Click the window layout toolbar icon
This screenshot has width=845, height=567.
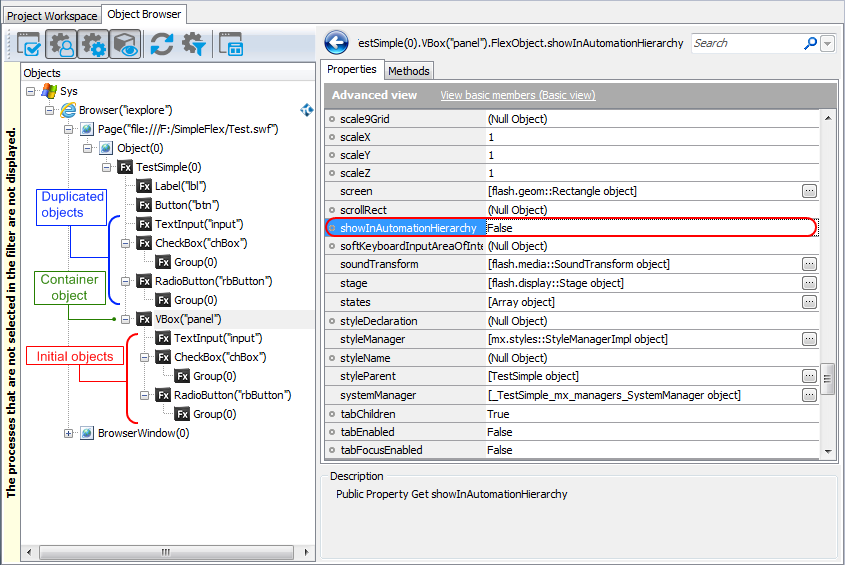231,44
